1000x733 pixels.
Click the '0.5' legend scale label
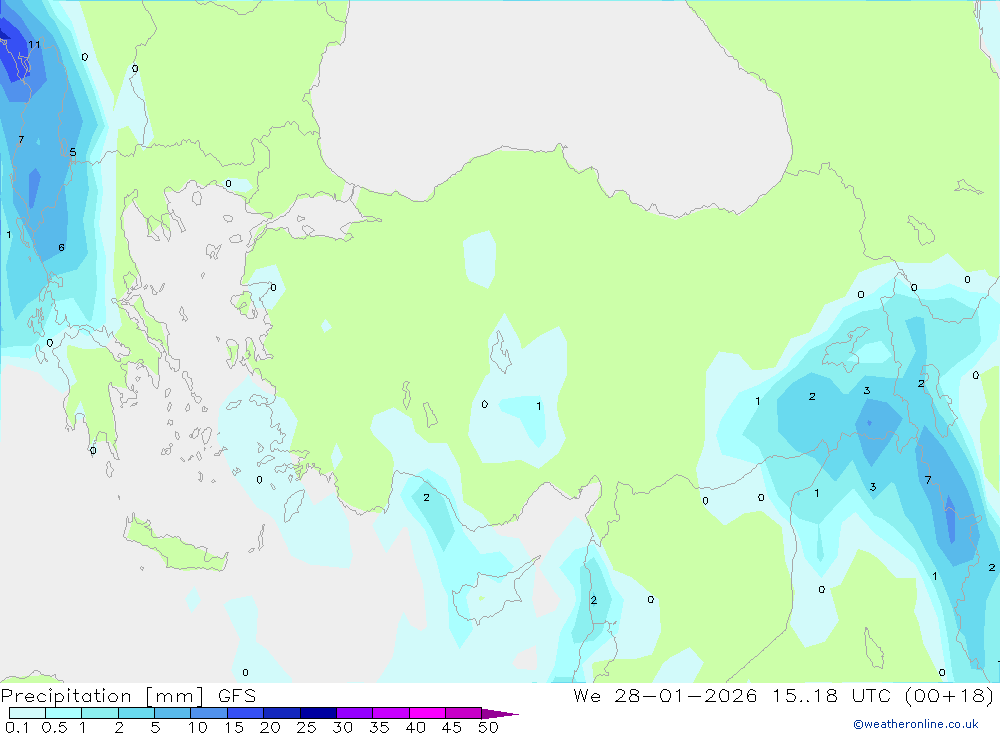pyautogui.click(x=54, y=727)
